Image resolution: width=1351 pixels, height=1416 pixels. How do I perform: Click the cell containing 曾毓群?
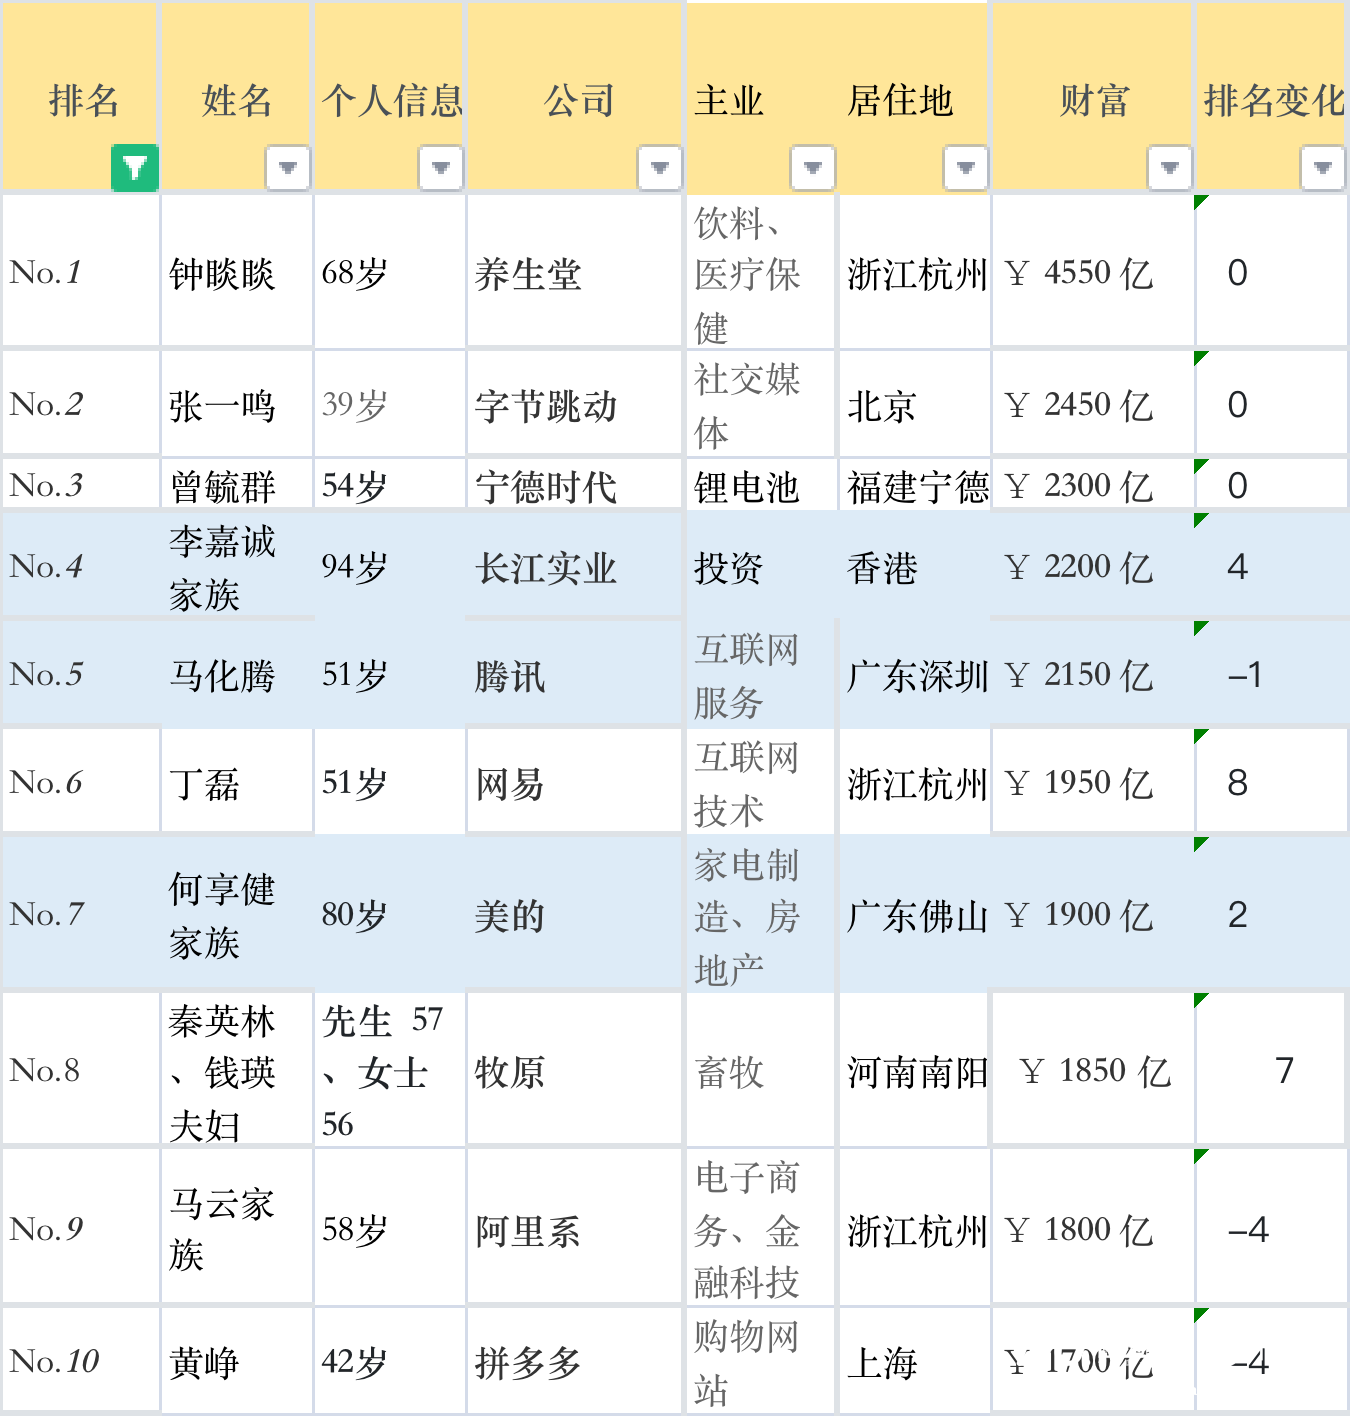coord(237,485)
